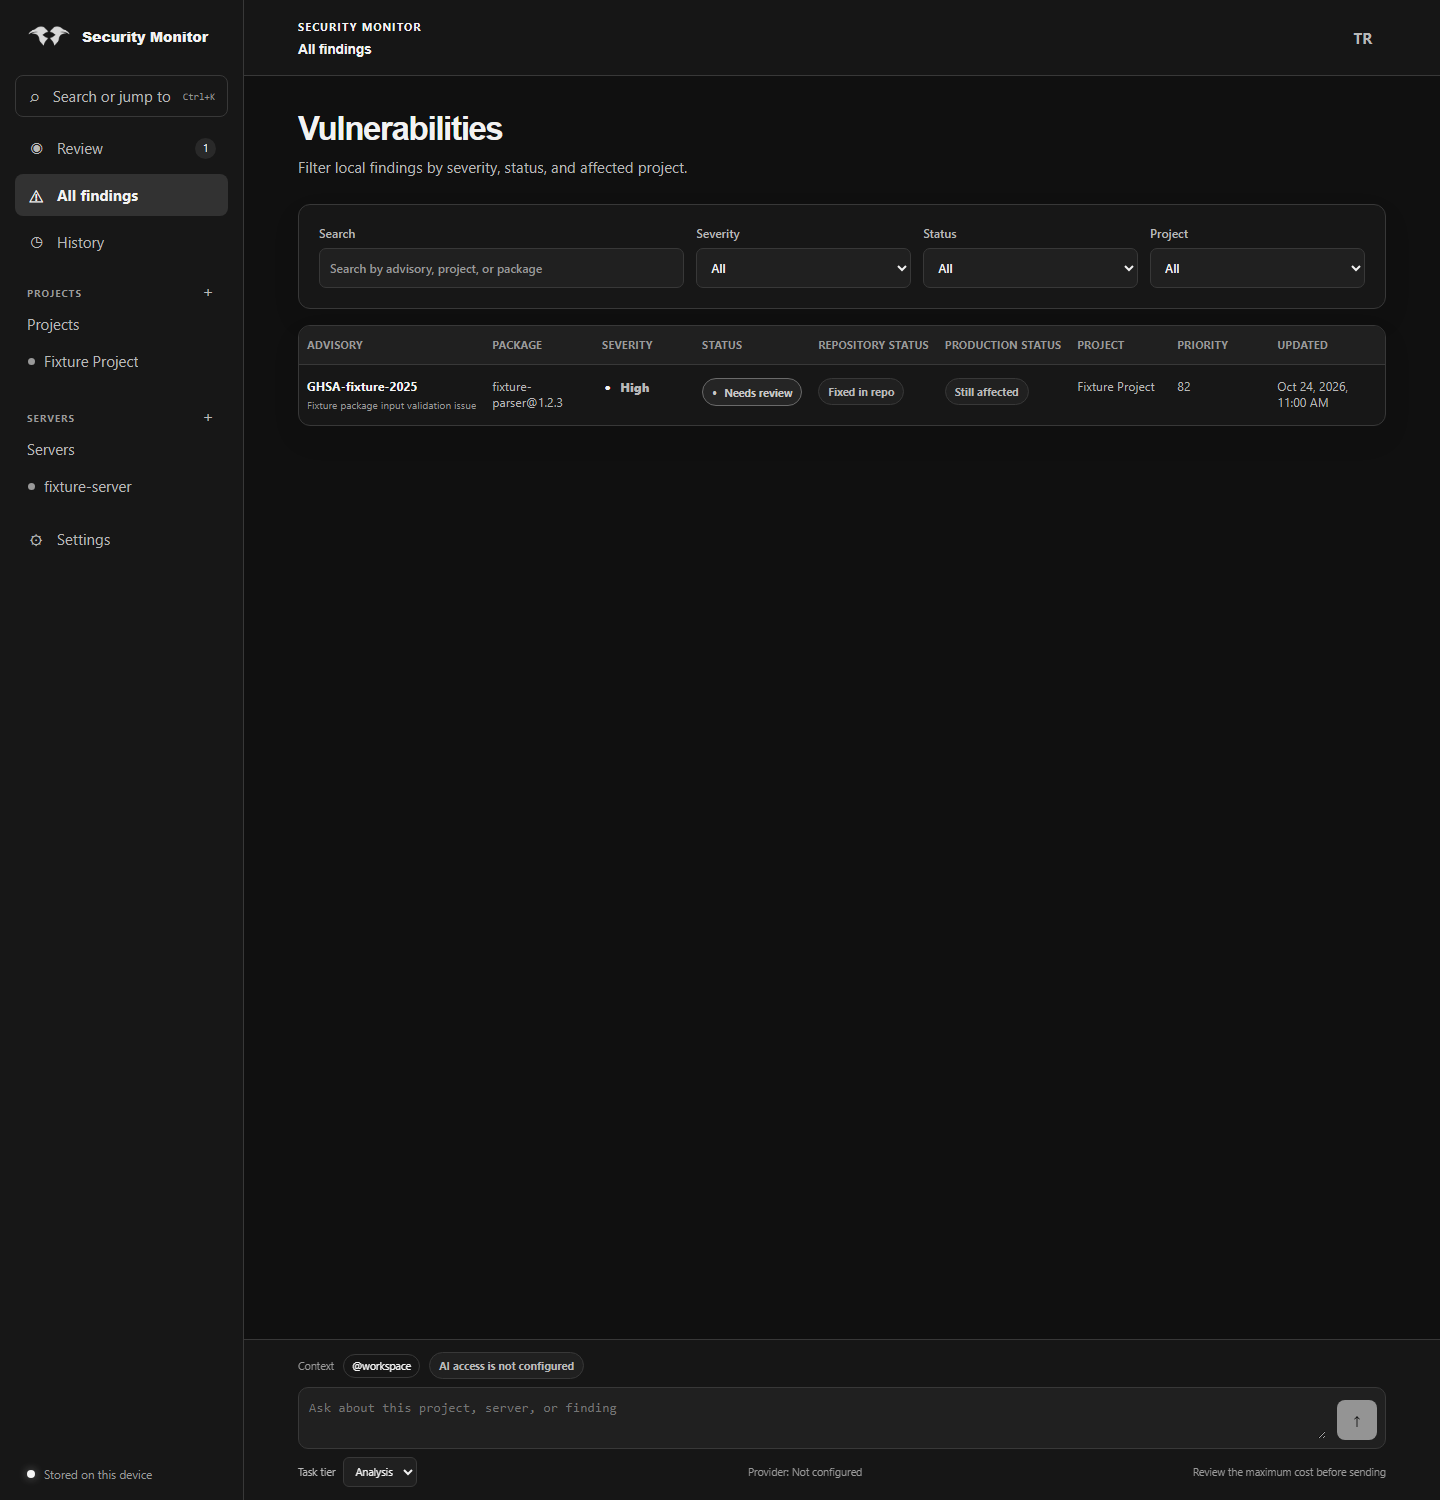Change the Task tier Analysis dropdown
Screen dimensions: 1440x1500
point(380,1472)
